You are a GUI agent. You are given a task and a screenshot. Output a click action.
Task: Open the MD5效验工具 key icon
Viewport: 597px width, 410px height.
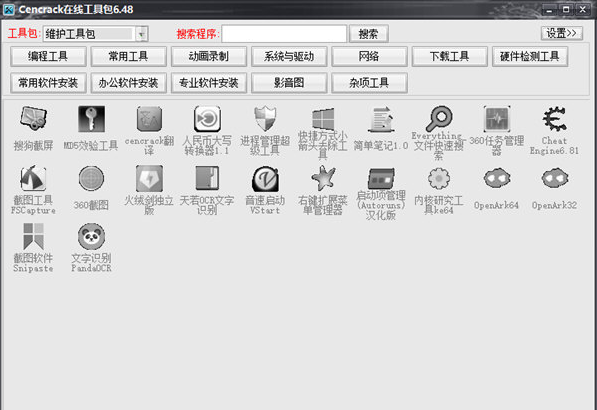[x=91, y=118]
